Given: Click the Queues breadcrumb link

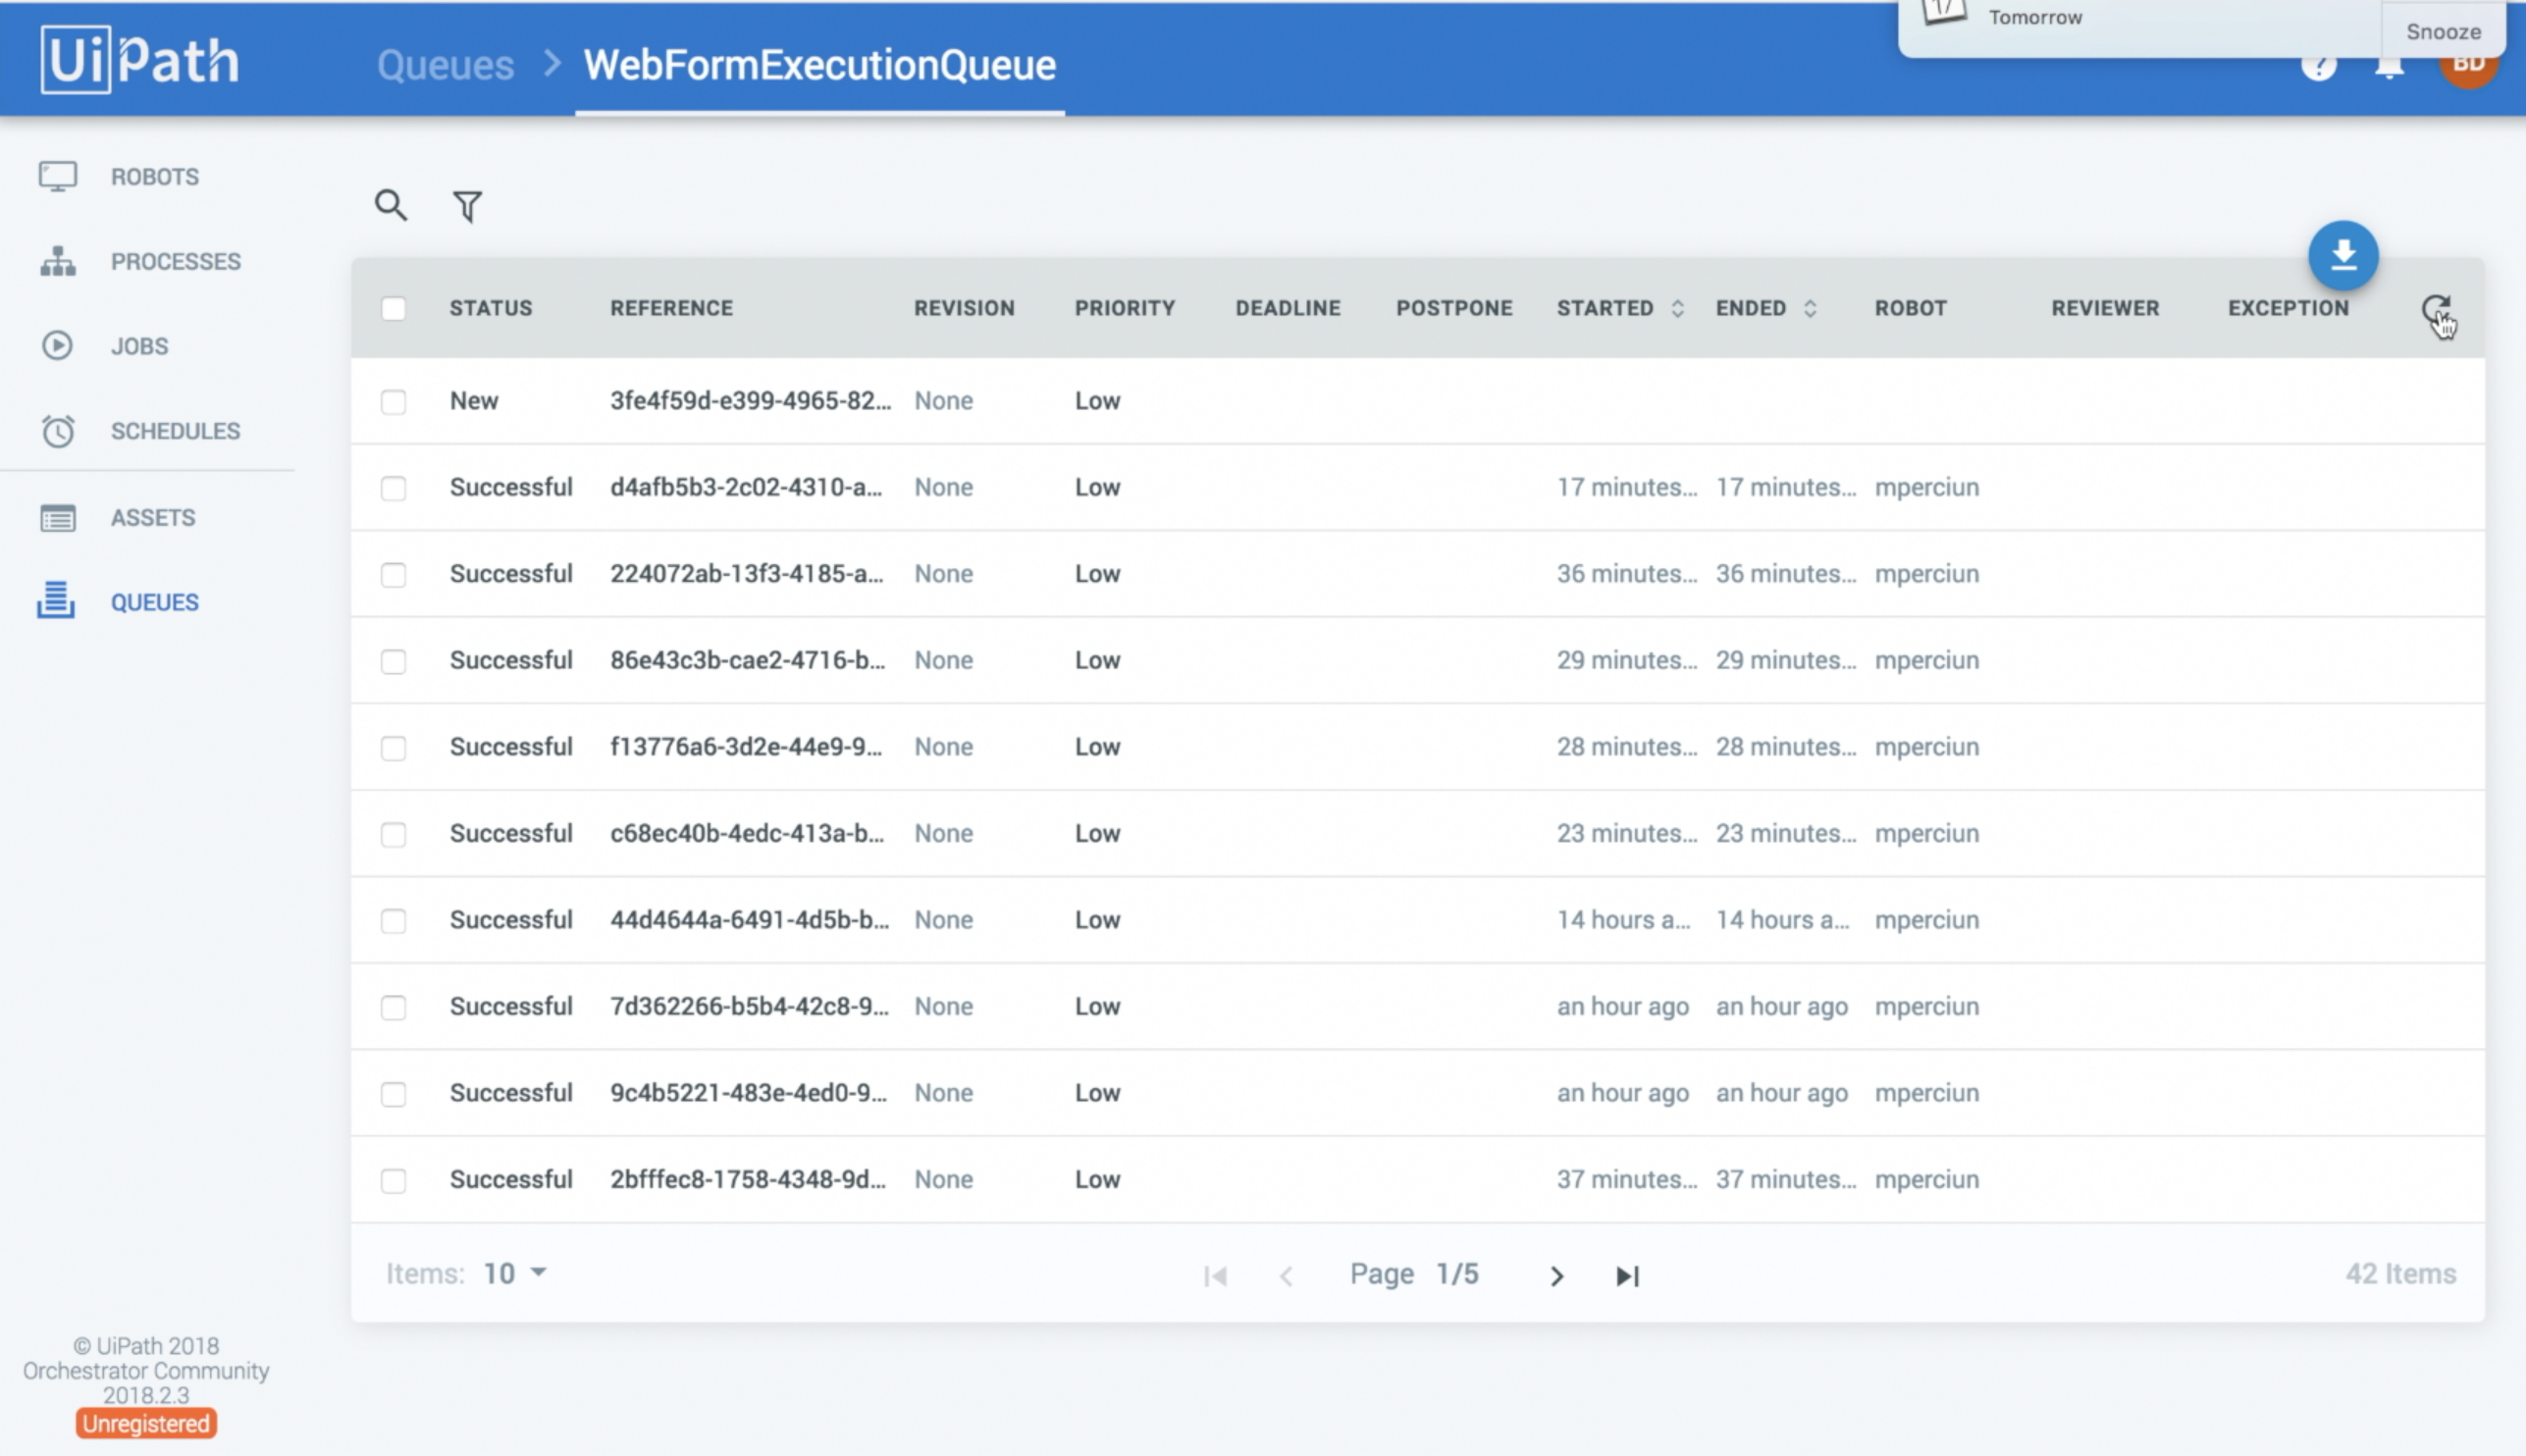Looking at the screenshot, I should [x=445, y=65].
